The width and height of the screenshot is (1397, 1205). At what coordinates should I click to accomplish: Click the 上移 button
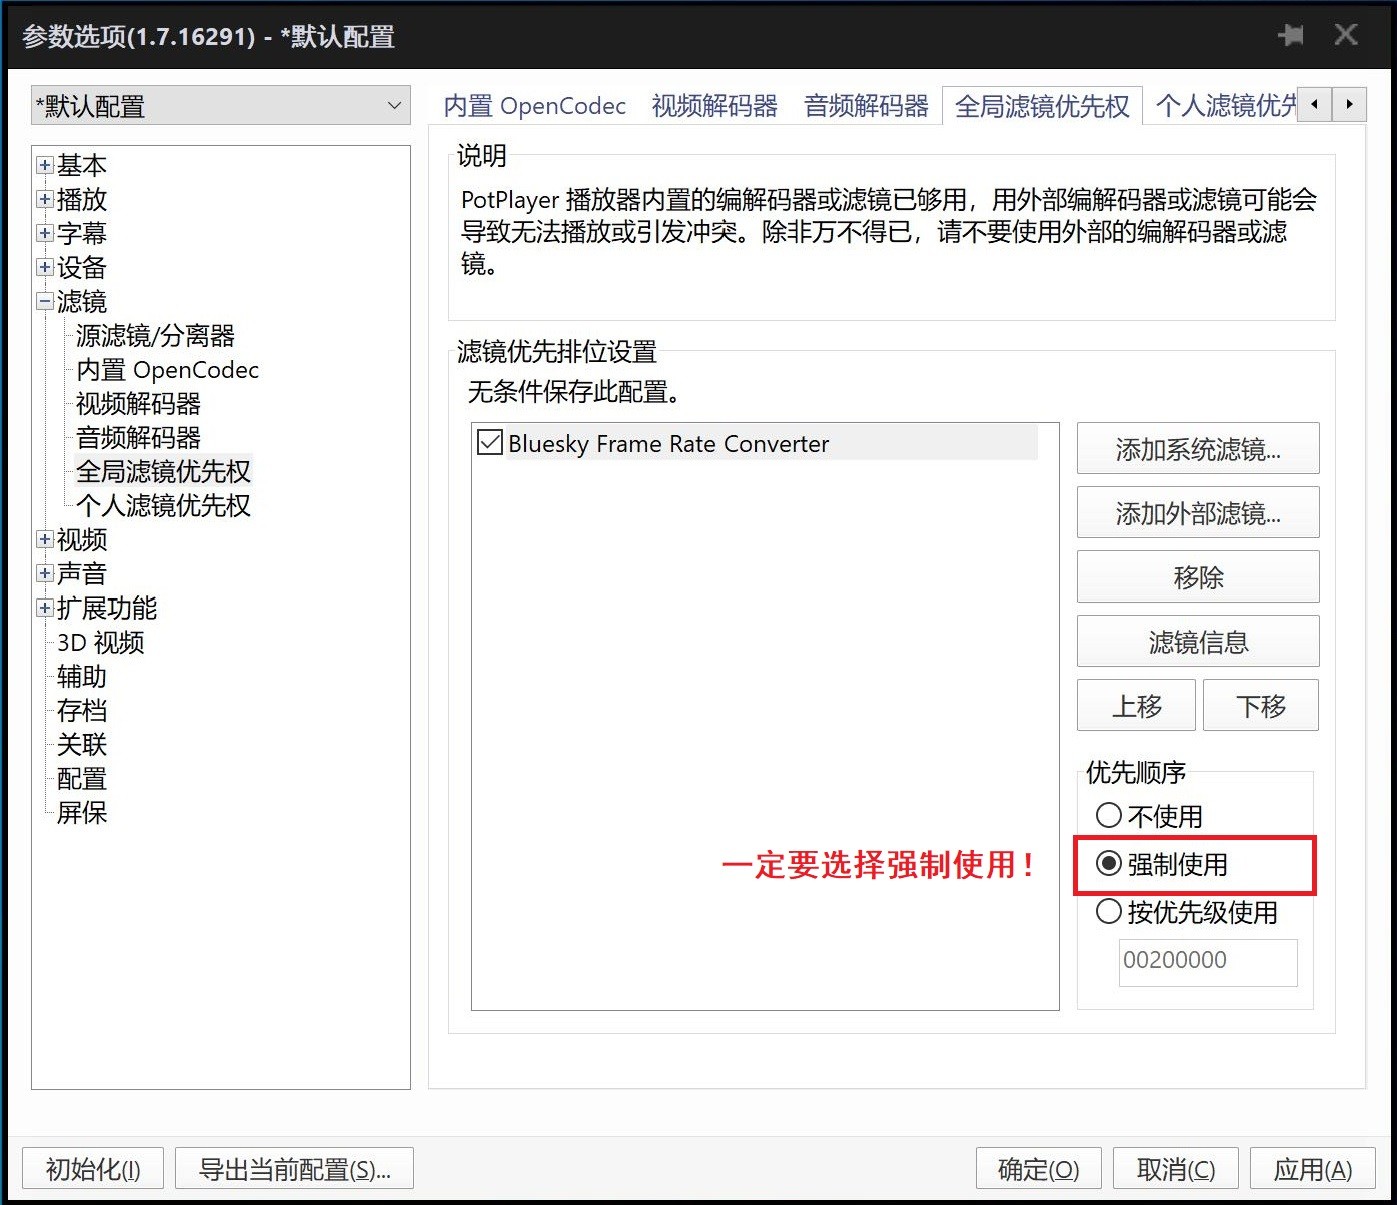(1136, 706)
